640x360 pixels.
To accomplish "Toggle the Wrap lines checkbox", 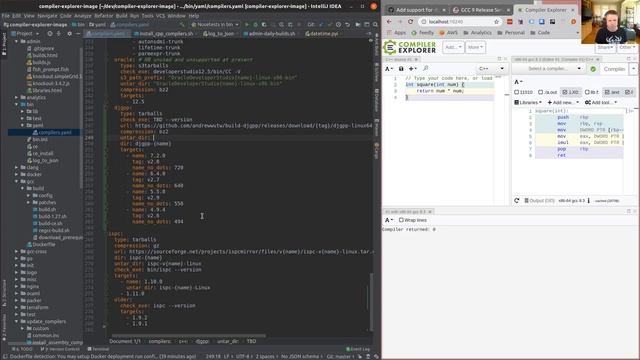I will coord(413,220).
